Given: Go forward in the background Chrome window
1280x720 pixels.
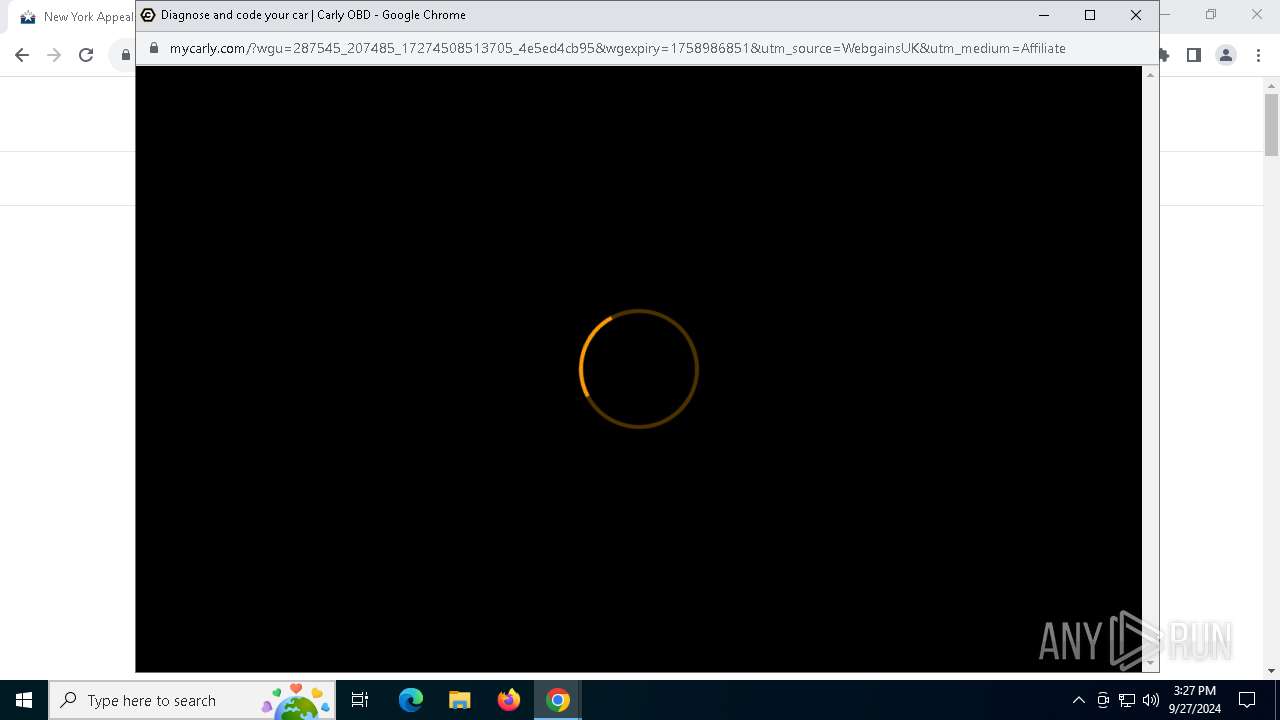Looking at the screenshot, I should tap(54, 55).
